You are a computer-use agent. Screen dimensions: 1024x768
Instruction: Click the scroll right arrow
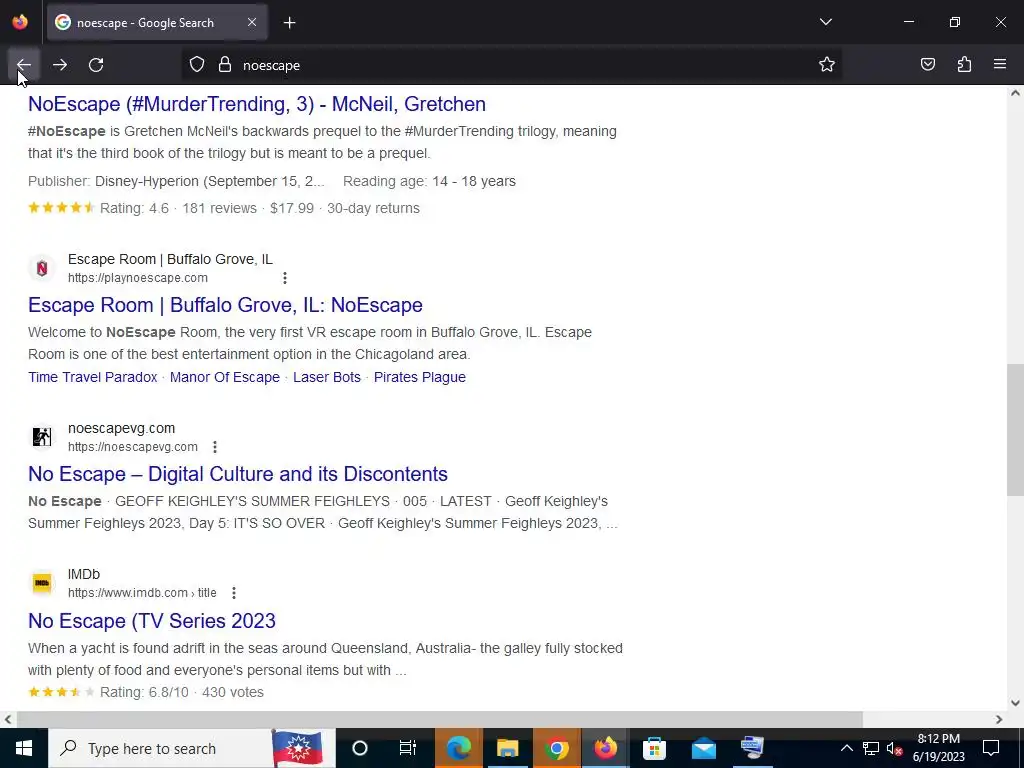(x=999, y=720)
